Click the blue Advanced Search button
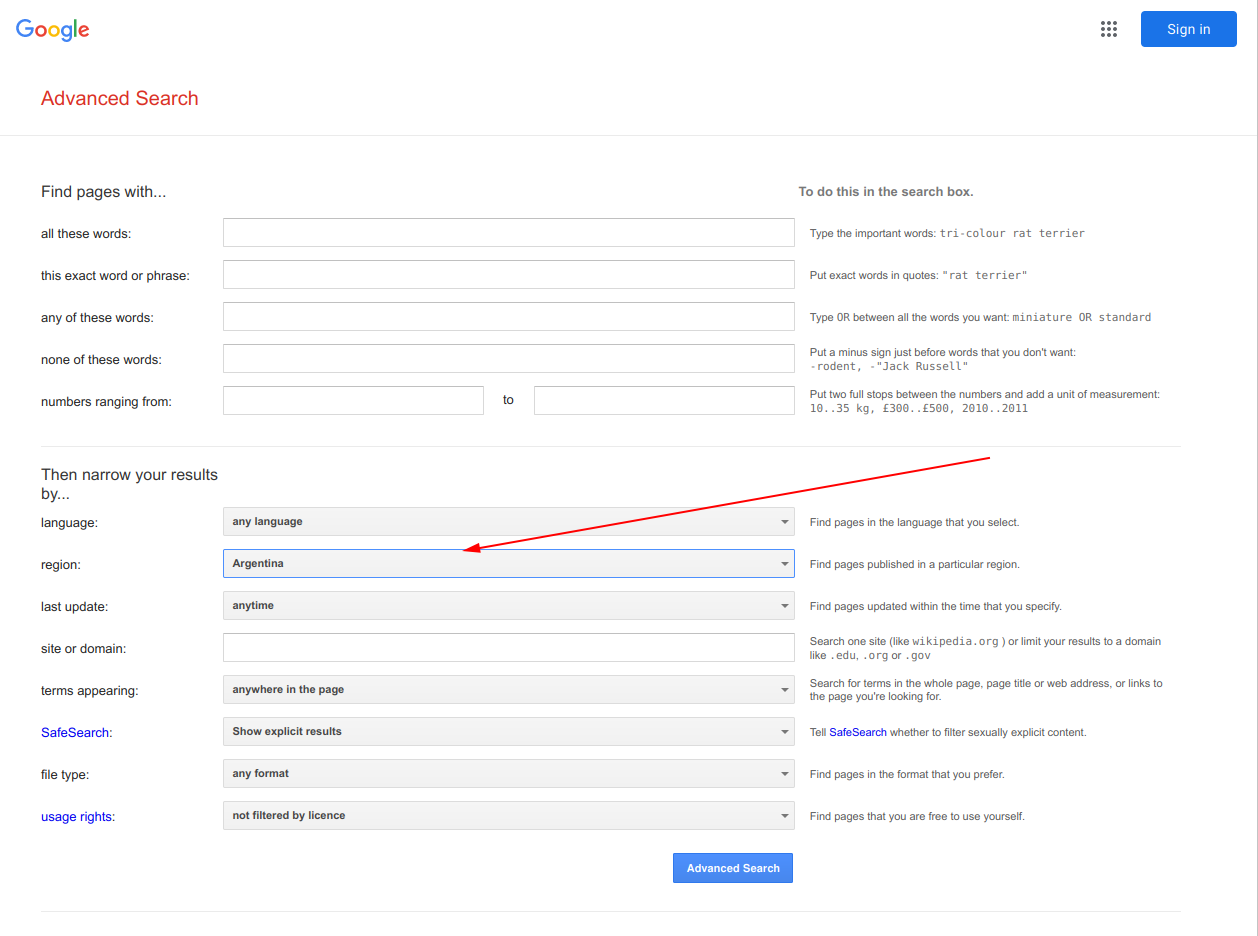Image resolution: width=1258 pixels, height=936 pixels. click(733, 868)
